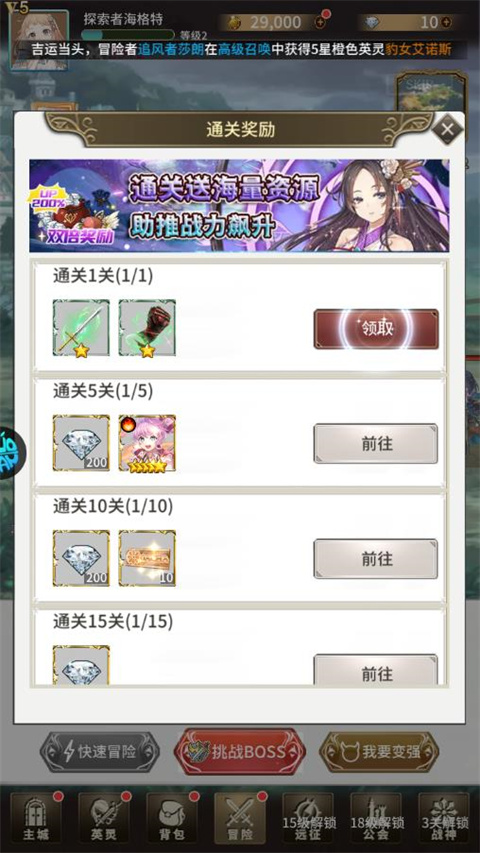This screenshot has width=480, height=853.
Task: Click 前往 for the 通关5关 reward
Action: pyautogui.click(x=376, y=443)
